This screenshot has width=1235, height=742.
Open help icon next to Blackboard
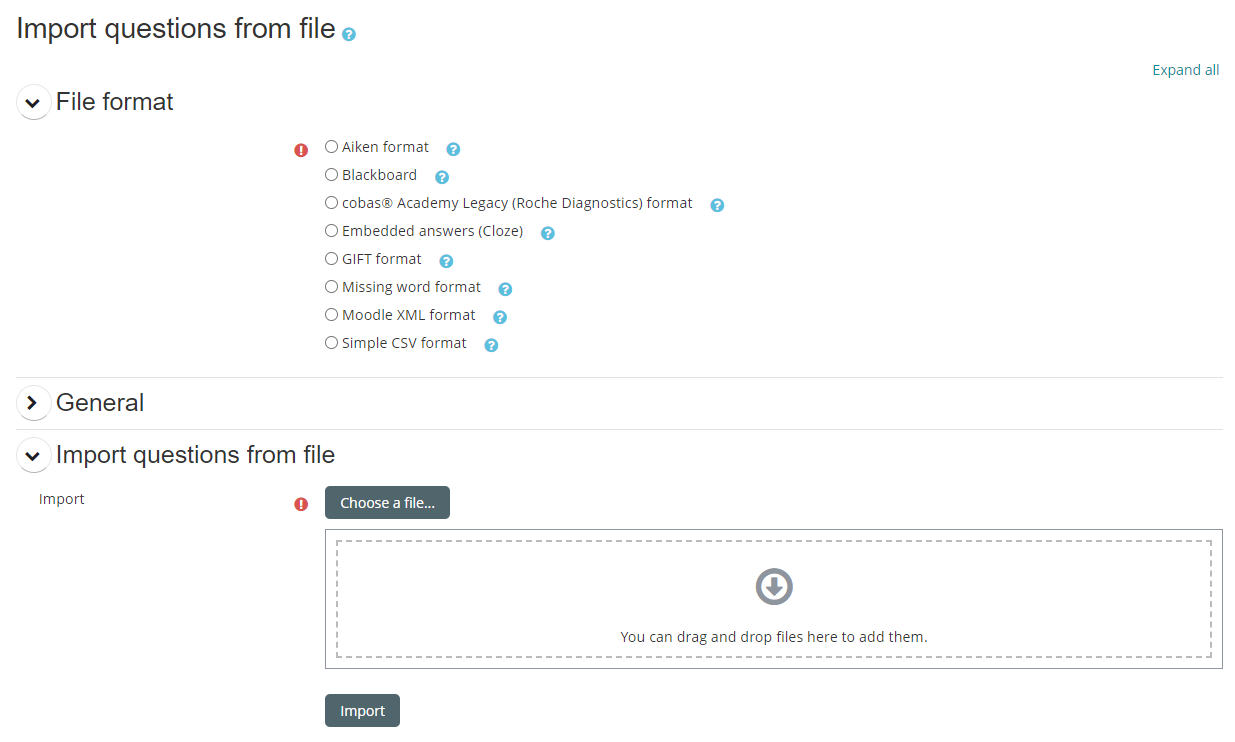coord(441,177)
